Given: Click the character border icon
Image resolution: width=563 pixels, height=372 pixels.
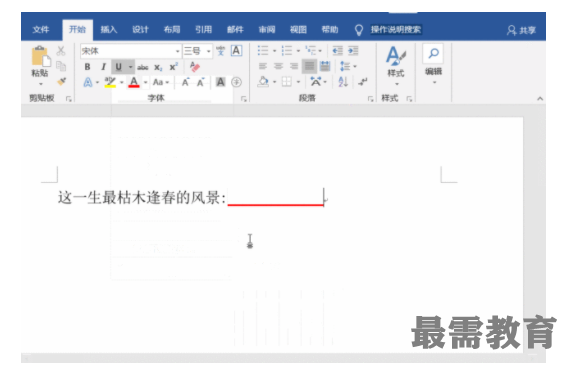Looking at the screenshot, I should [236, 51].
